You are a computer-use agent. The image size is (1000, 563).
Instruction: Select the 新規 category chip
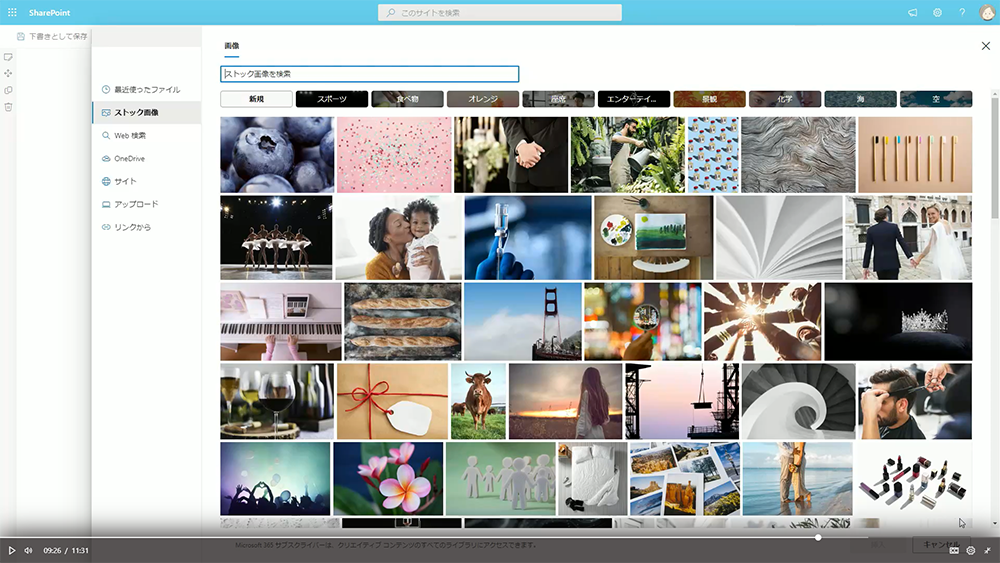(x=256, y=99)
